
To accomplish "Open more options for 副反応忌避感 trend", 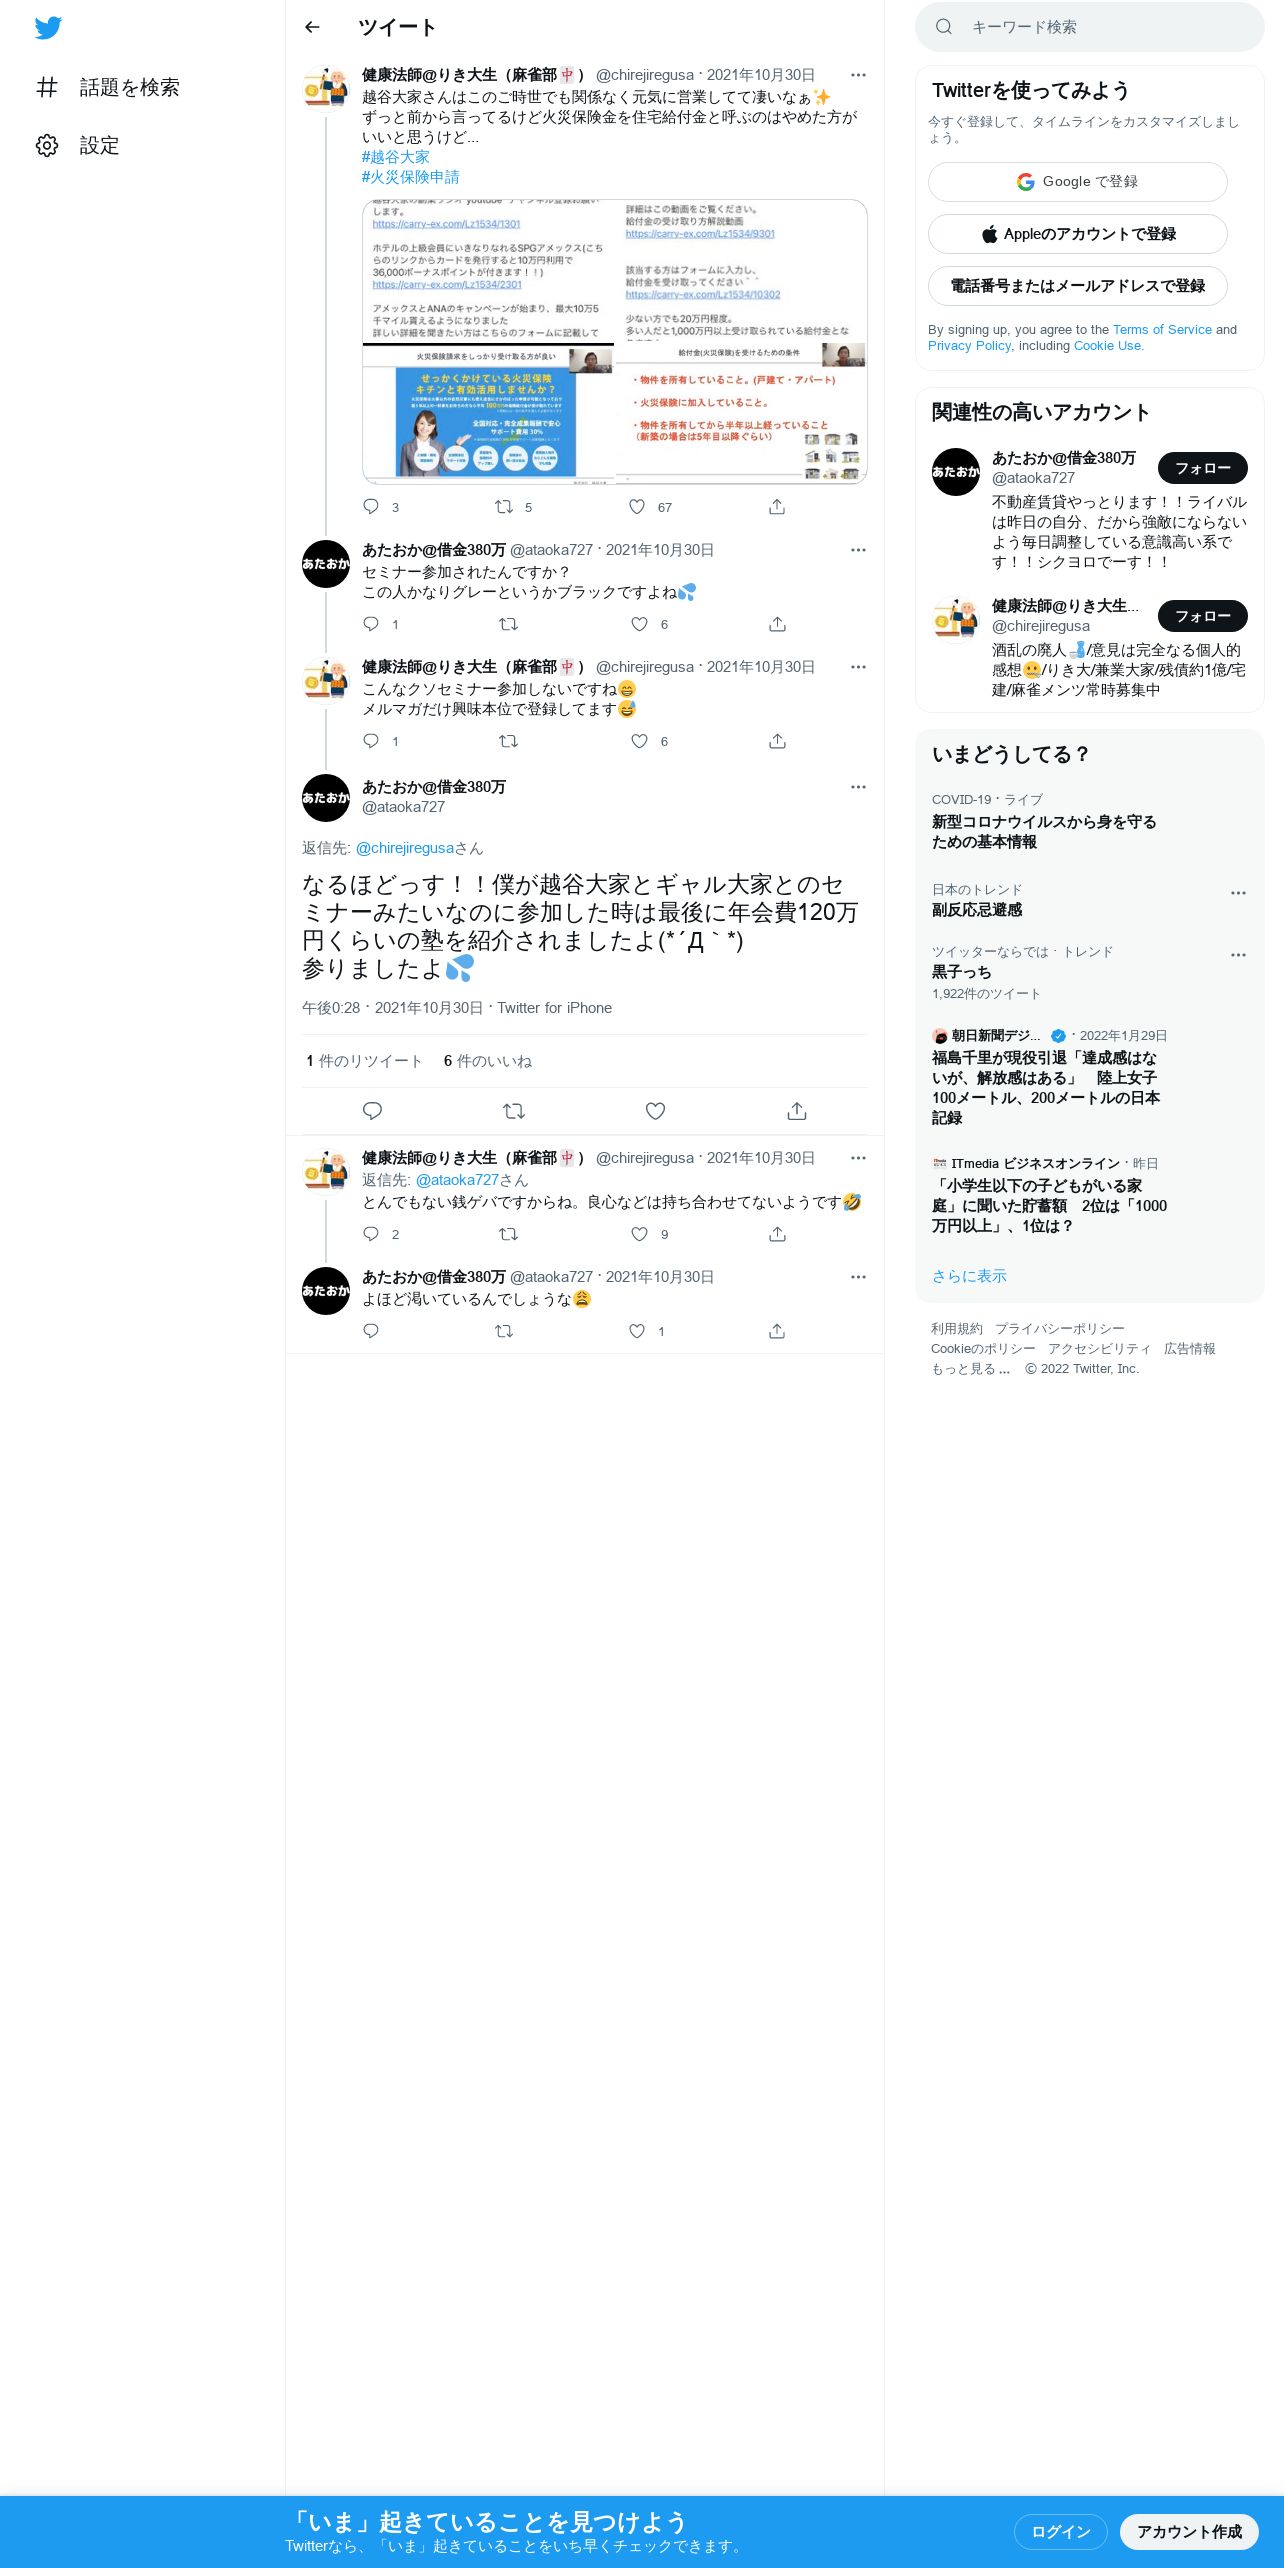I will point(1238,893).
